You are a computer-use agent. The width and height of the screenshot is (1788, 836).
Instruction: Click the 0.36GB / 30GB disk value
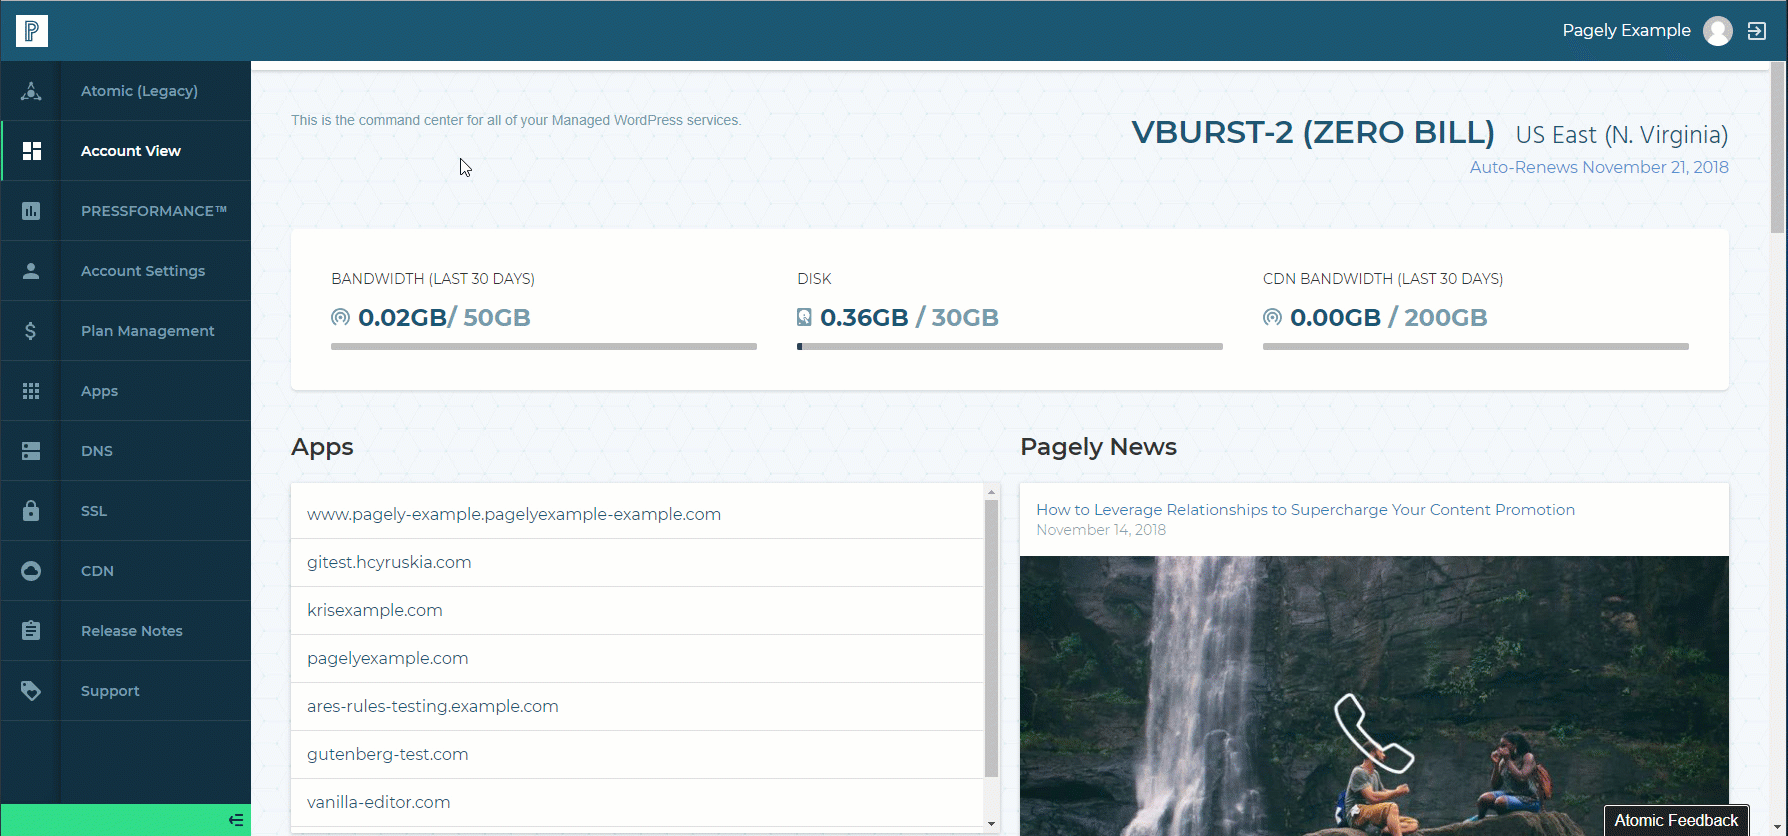909,317
